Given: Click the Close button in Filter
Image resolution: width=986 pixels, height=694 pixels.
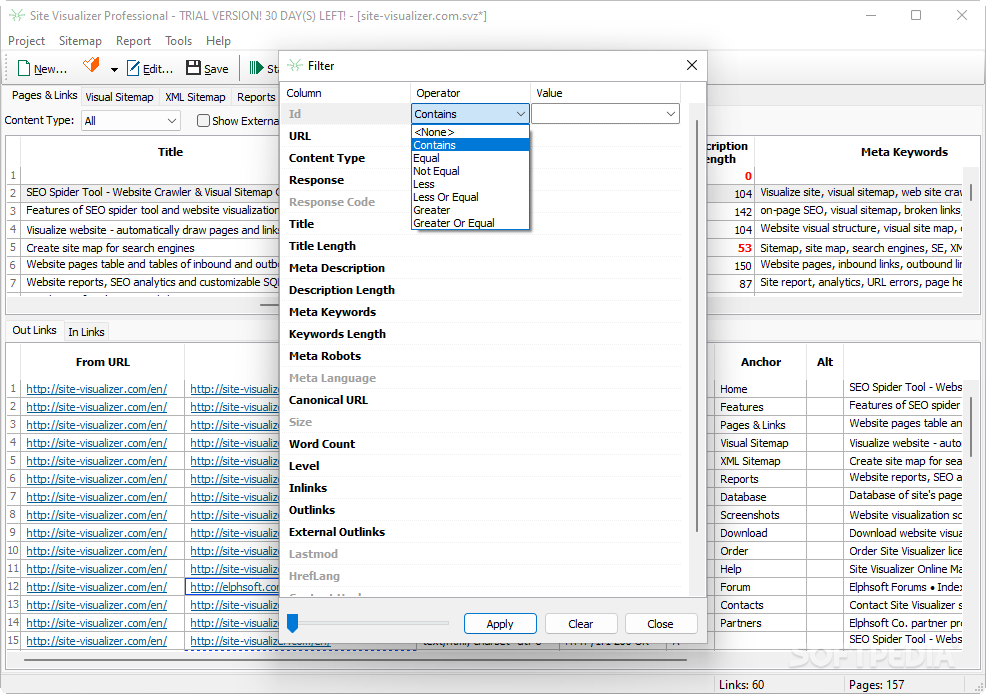Looking at the screenshot, I should [x=660, y=624].
